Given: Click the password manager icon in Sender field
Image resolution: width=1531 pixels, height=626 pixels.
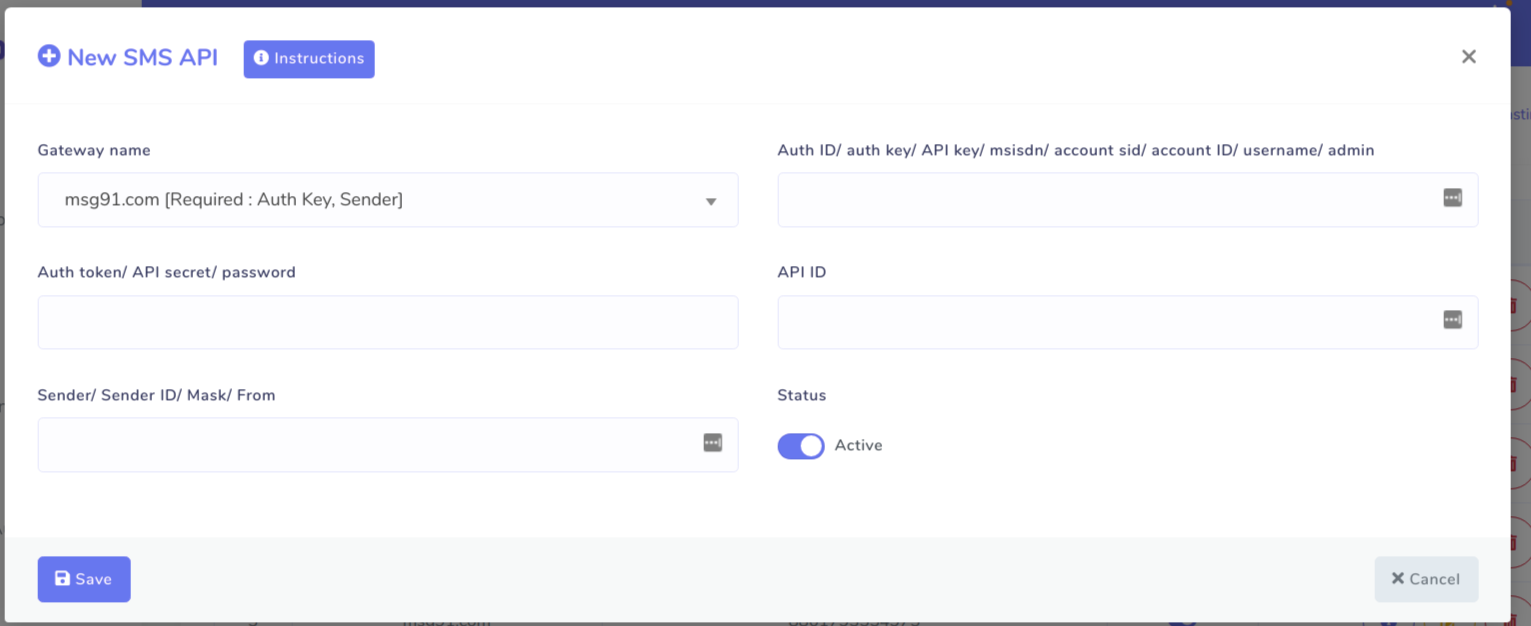Looking at the screenshot, I should click(x=713, y=442).
